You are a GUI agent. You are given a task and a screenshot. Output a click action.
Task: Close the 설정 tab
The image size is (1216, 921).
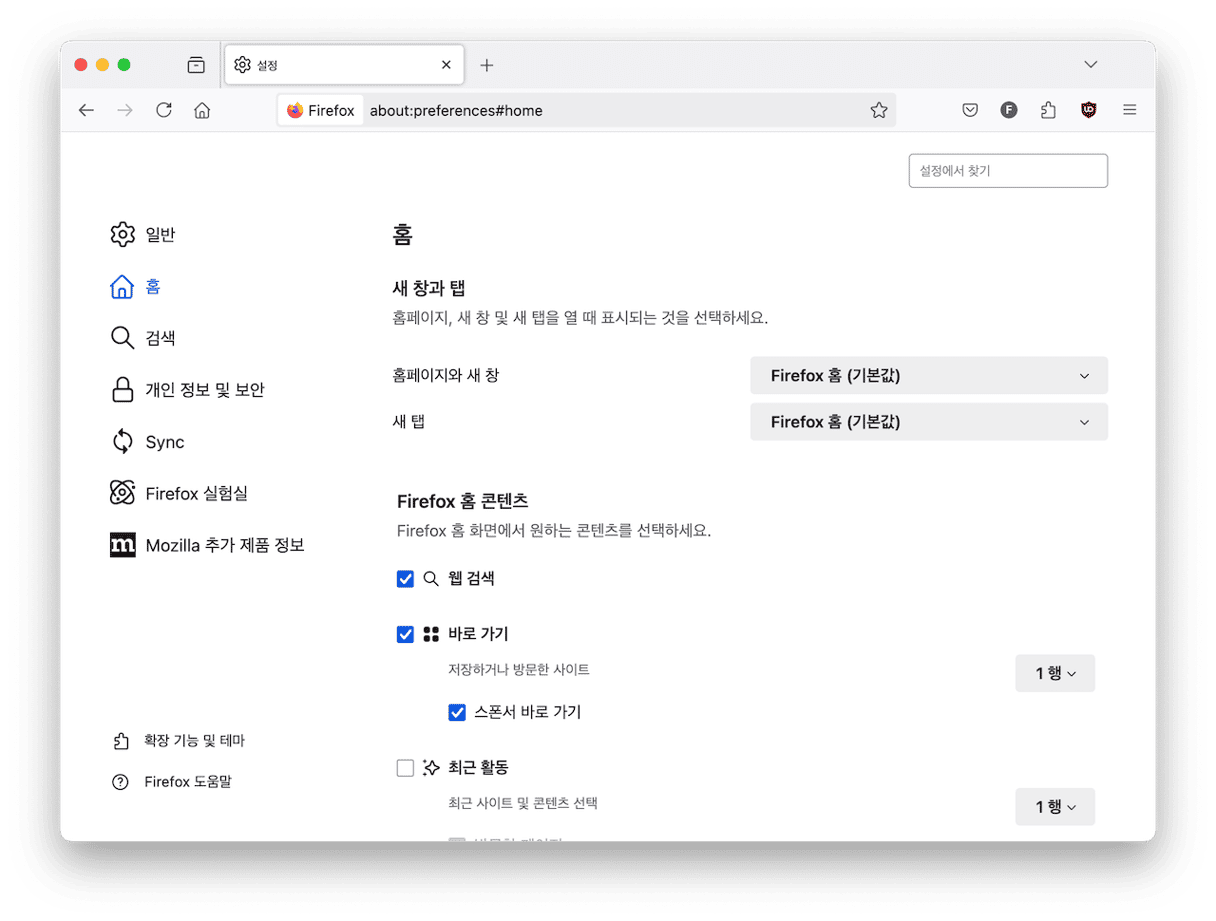click(446, 65)
